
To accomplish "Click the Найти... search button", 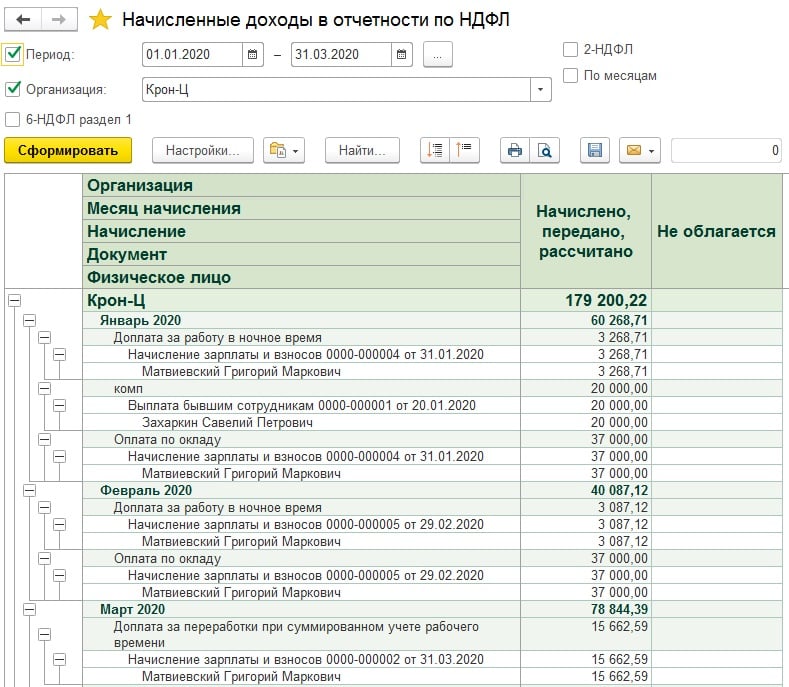I will coord(362,150).
